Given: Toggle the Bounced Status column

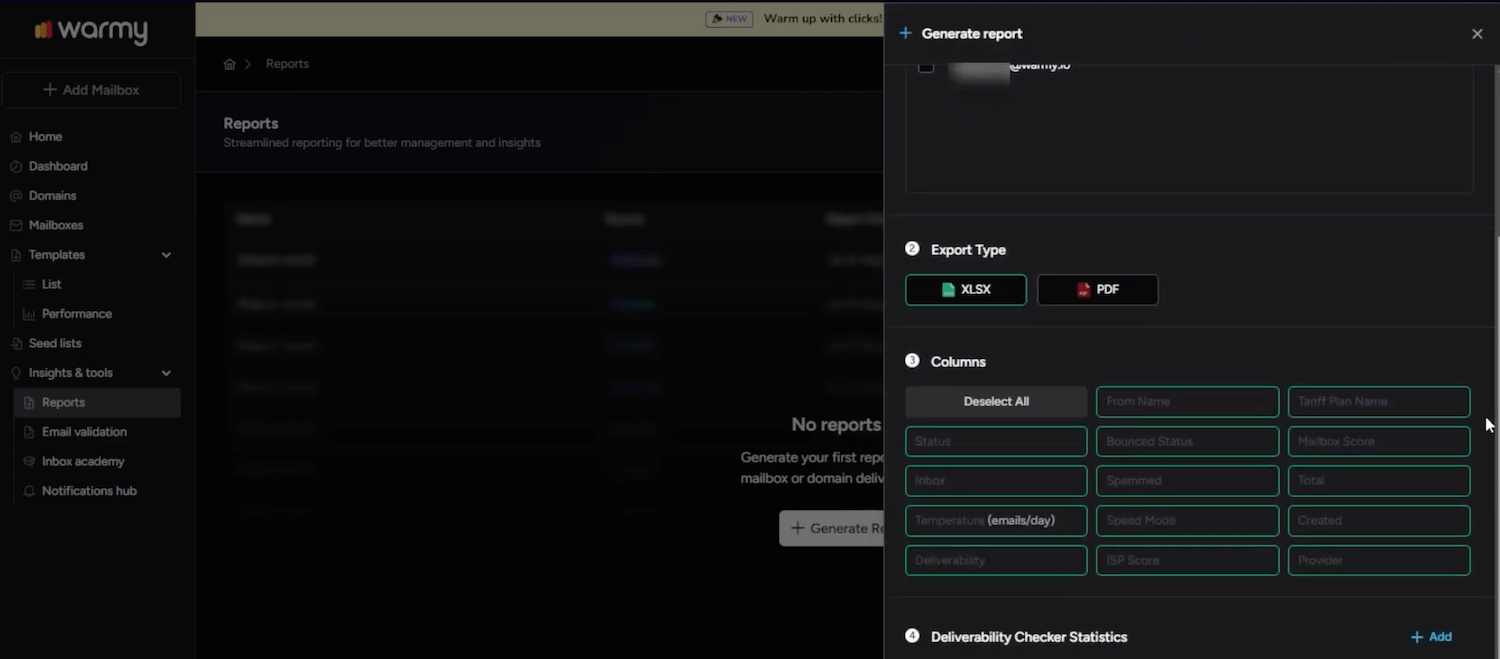Looking at the screenshot, I should (x=1187, y=441).
